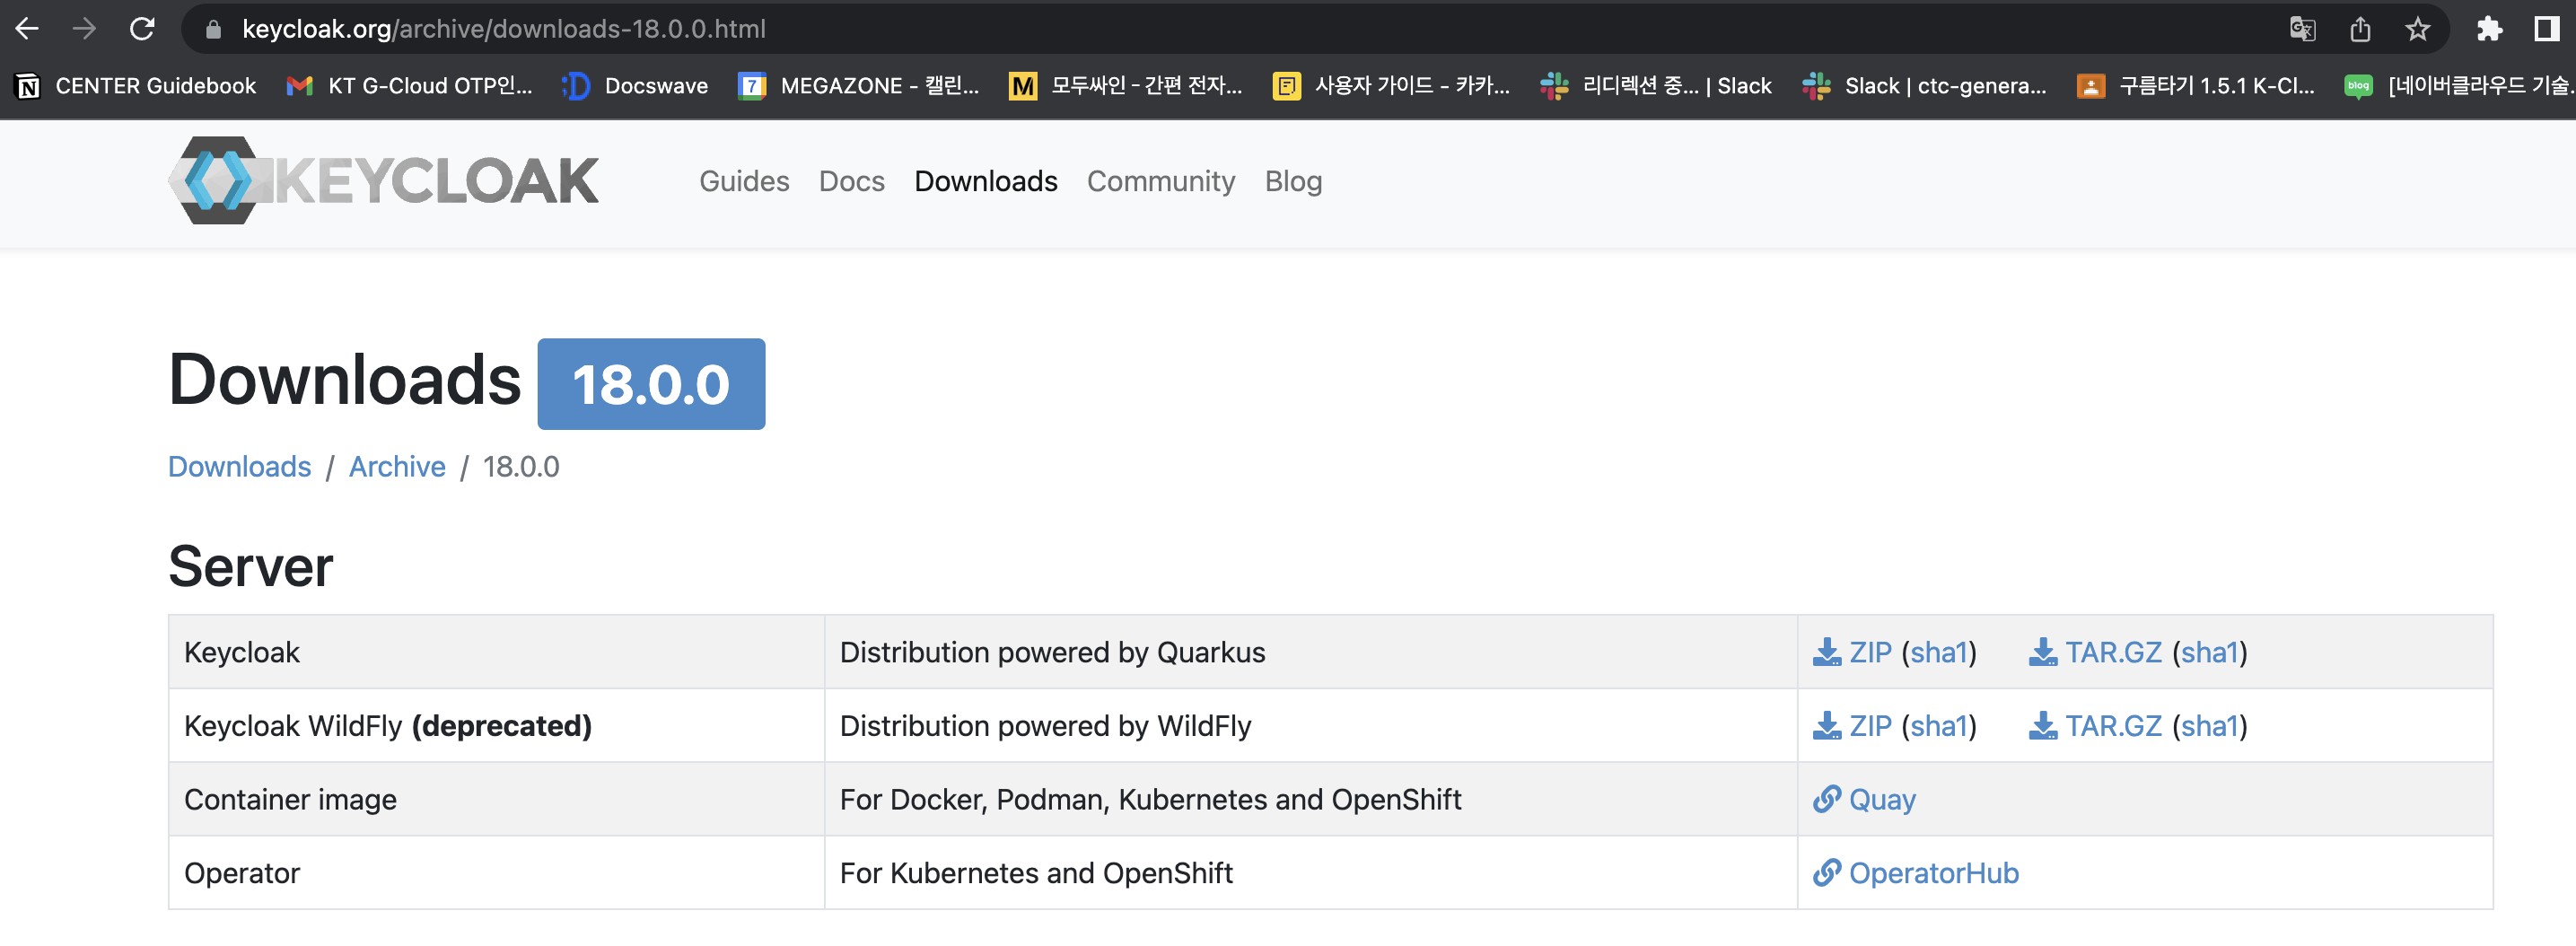The width and height of the screenshot is (2576, 946).
Task: Click 'Container image' table cell
Action: [496, 799]
